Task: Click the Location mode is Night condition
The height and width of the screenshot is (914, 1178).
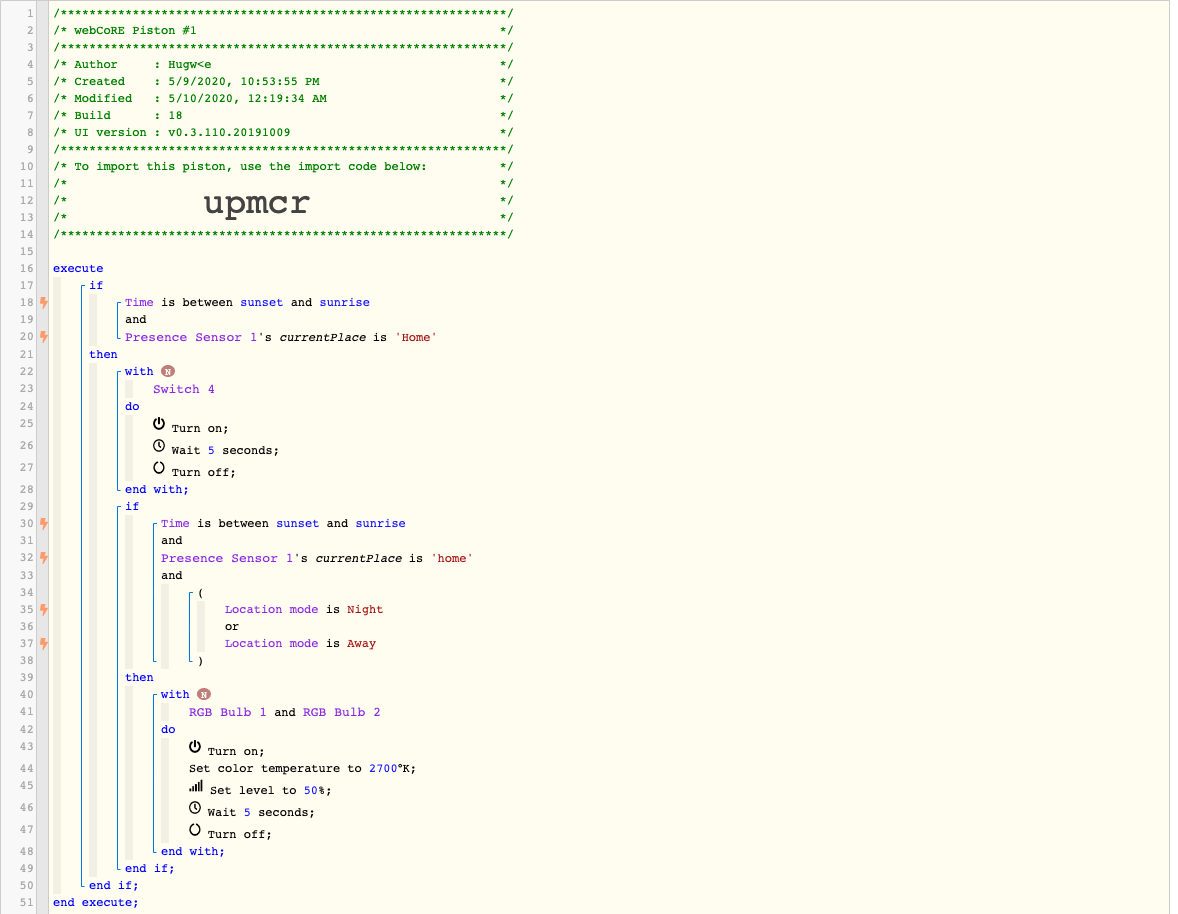Action: (304, 609)
